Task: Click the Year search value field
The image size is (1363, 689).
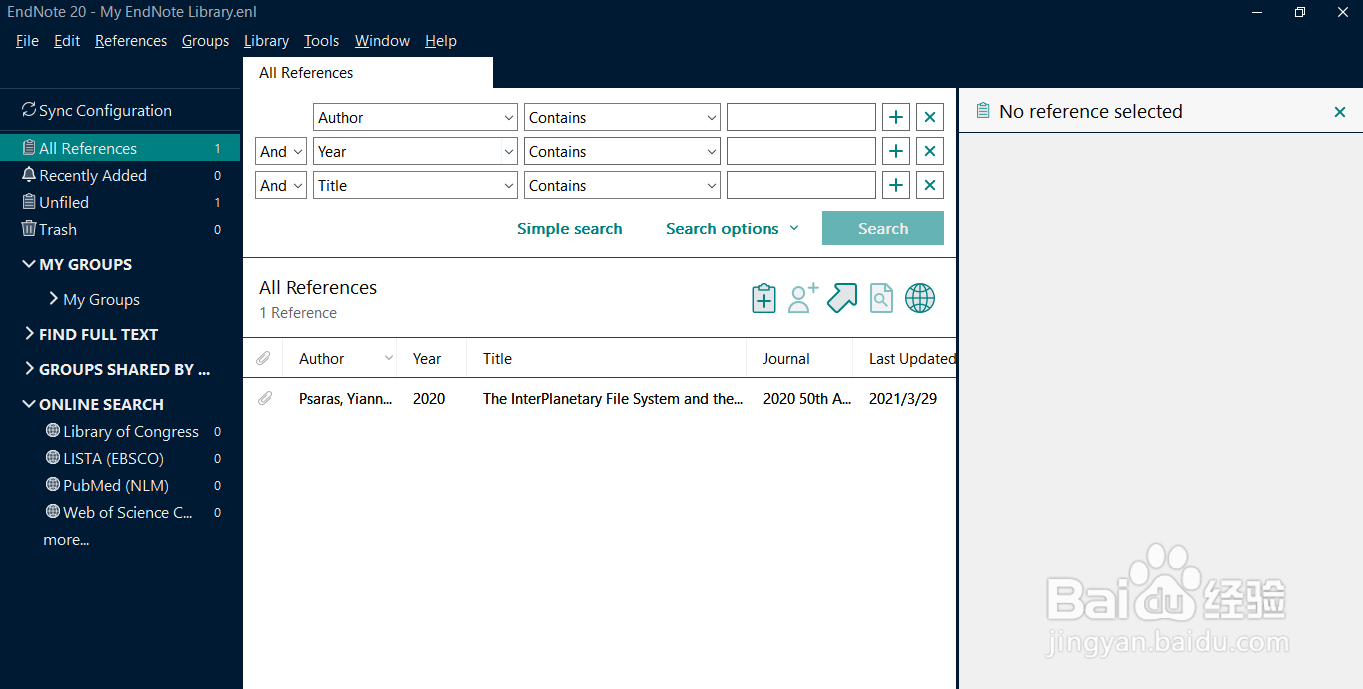Action: [x=801, y=152]
